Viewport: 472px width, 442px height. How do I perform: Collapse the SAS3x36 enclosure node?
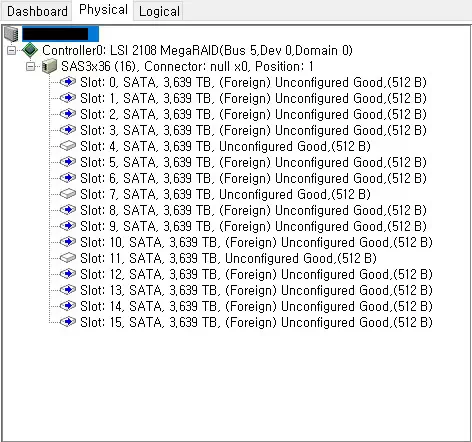31,66
